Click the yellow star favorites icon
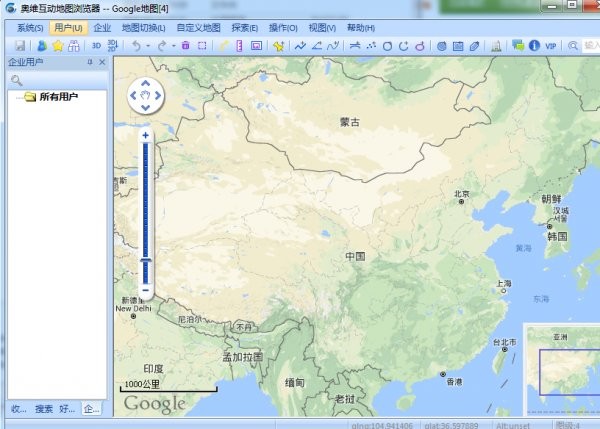Image resolution: width=600 pixels, height=429 pixels. (x=58, y=46)
